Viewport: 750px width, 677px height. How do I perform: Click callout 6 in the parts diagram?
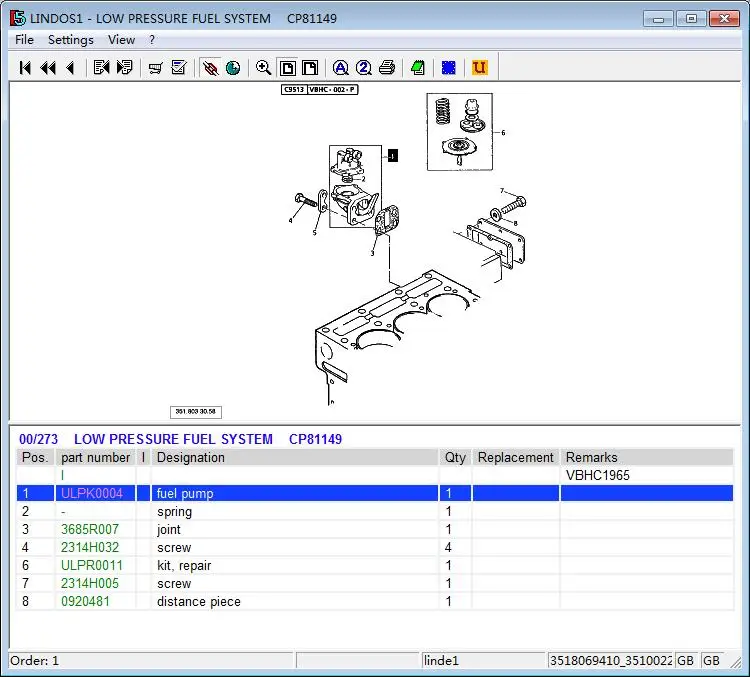click(503, 132)
